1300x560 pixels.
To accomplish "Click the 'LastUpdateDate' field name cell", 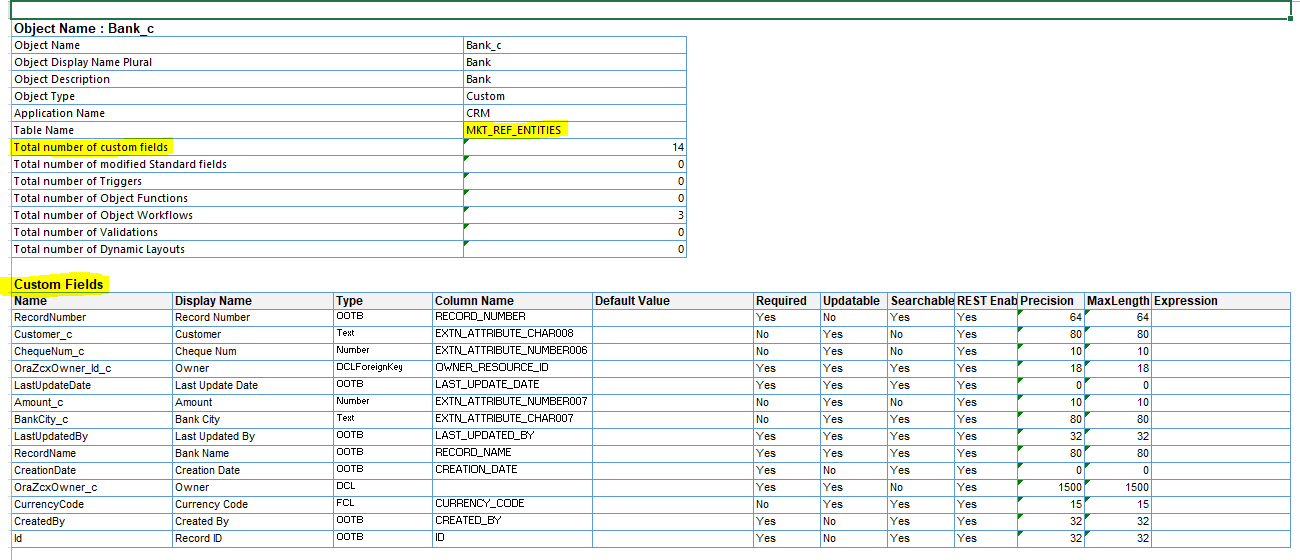I will click(x=92, y=385).
